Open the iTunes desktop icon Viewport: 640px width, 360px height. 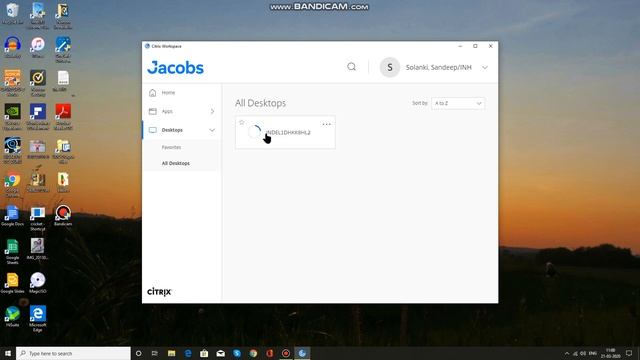click(38, 47)
